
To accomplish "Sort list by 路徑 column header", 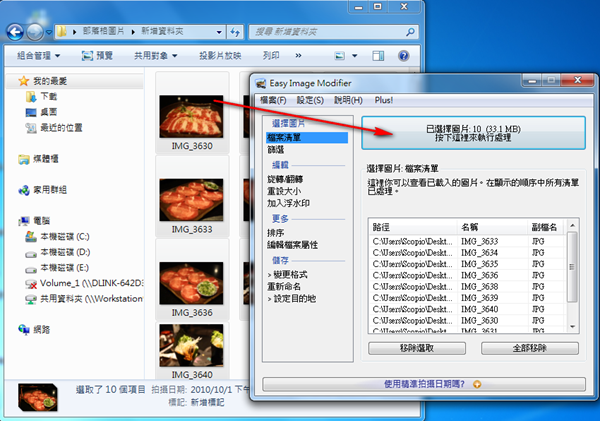I will [x=413, y=227].
